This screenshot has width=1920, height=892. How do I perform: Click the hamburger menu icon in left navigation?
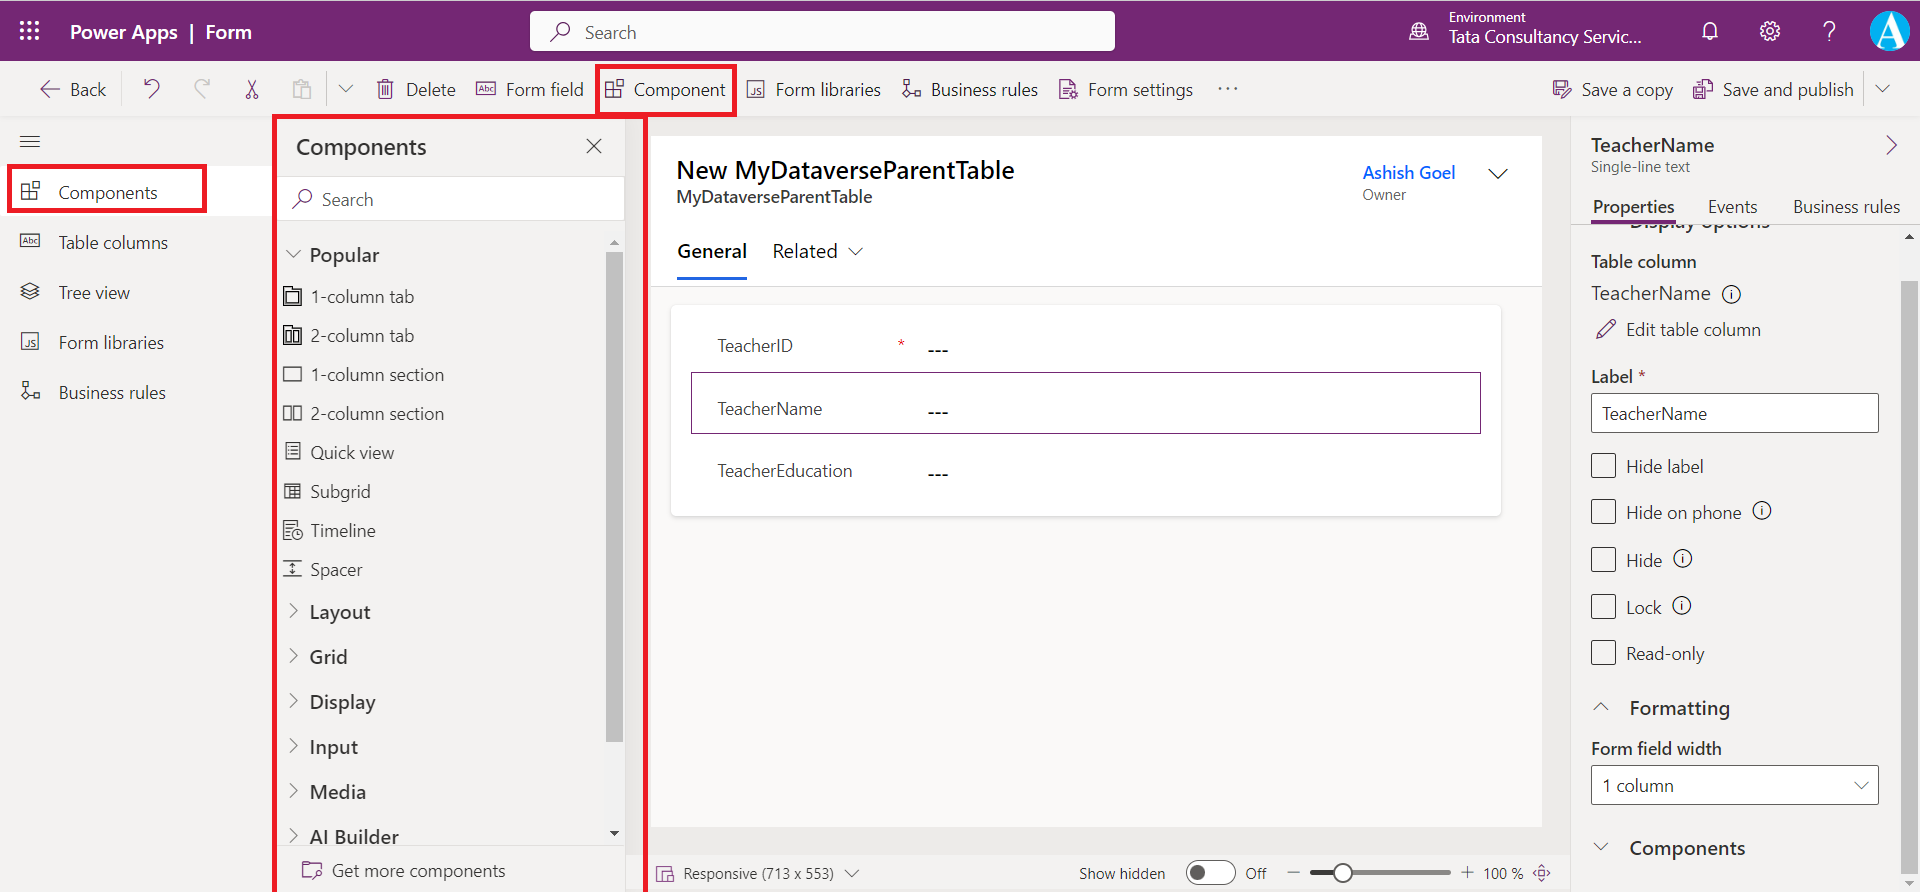click(30, 141)
